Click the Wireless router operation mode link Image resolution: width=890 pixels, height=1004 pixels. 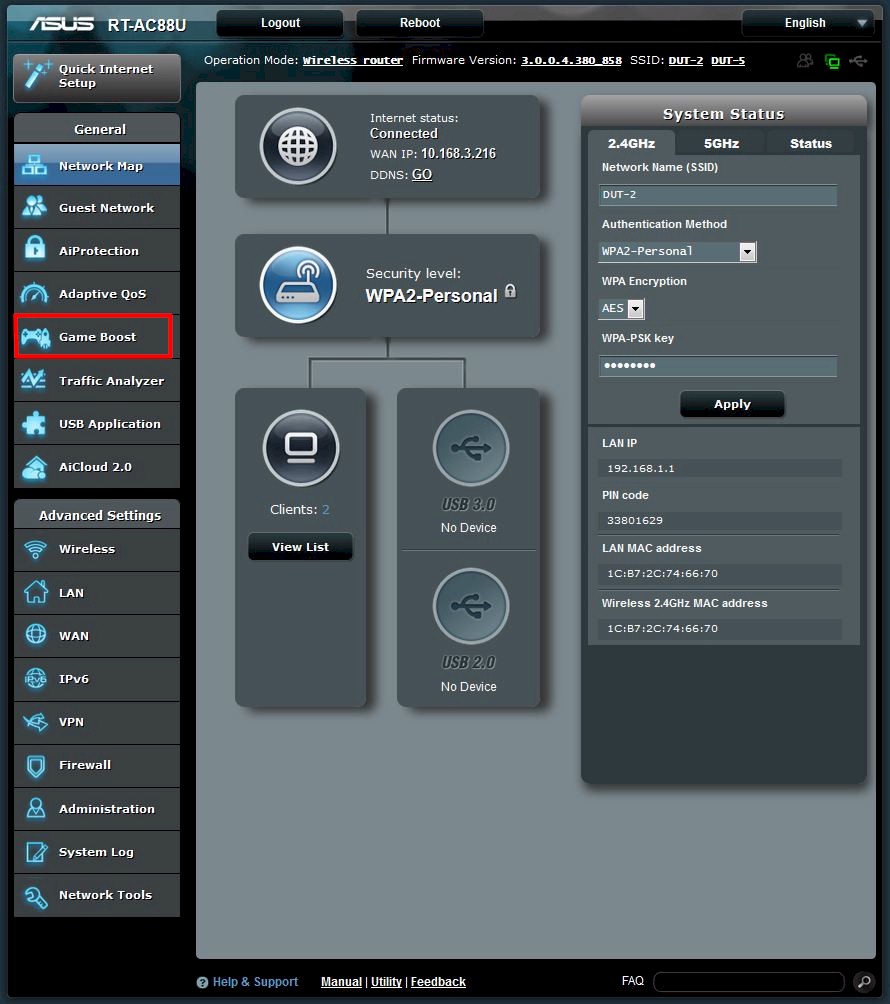click(353, 60)
